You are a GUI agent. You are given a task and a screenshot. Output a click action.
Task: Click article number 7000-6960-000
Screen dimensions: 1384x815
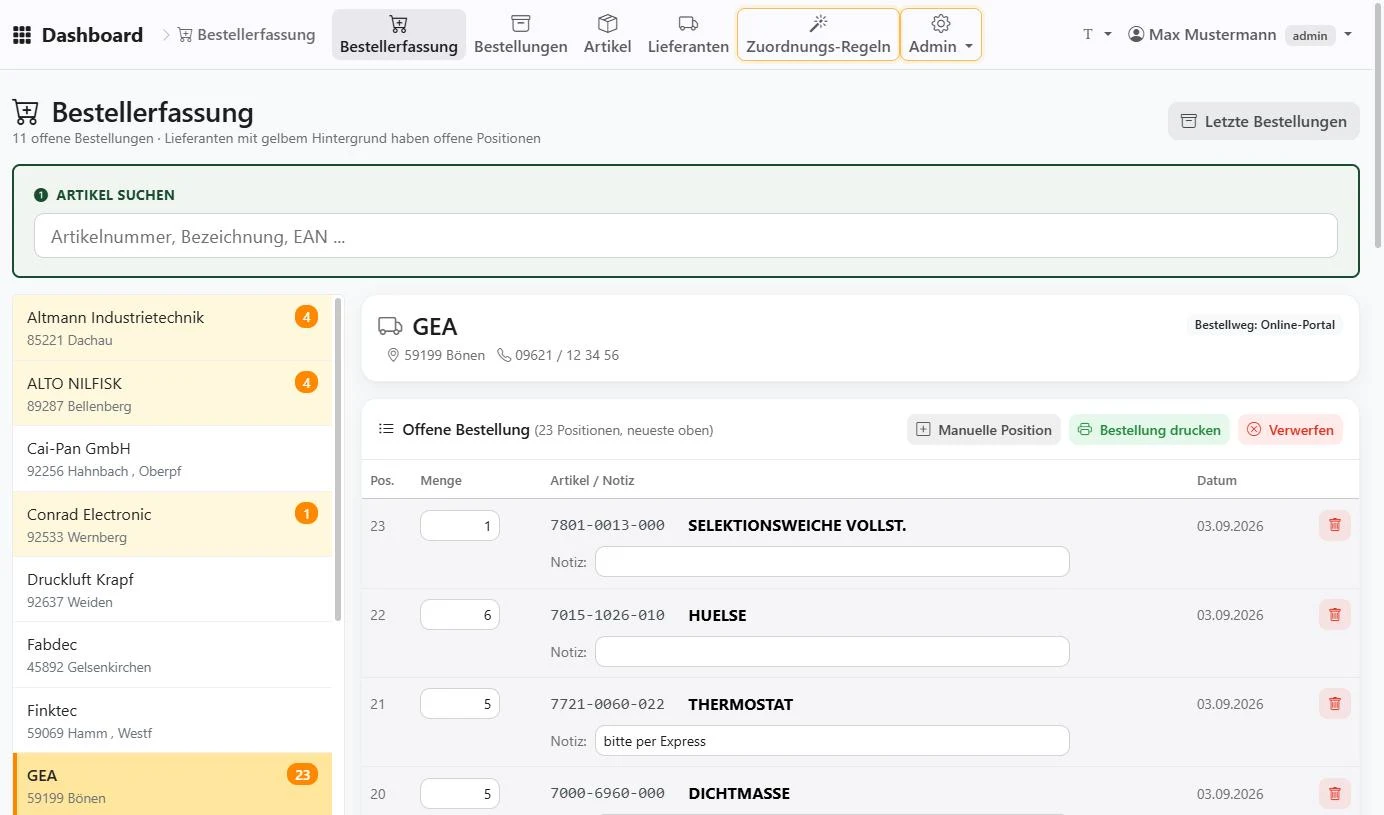tap(607, 793)
